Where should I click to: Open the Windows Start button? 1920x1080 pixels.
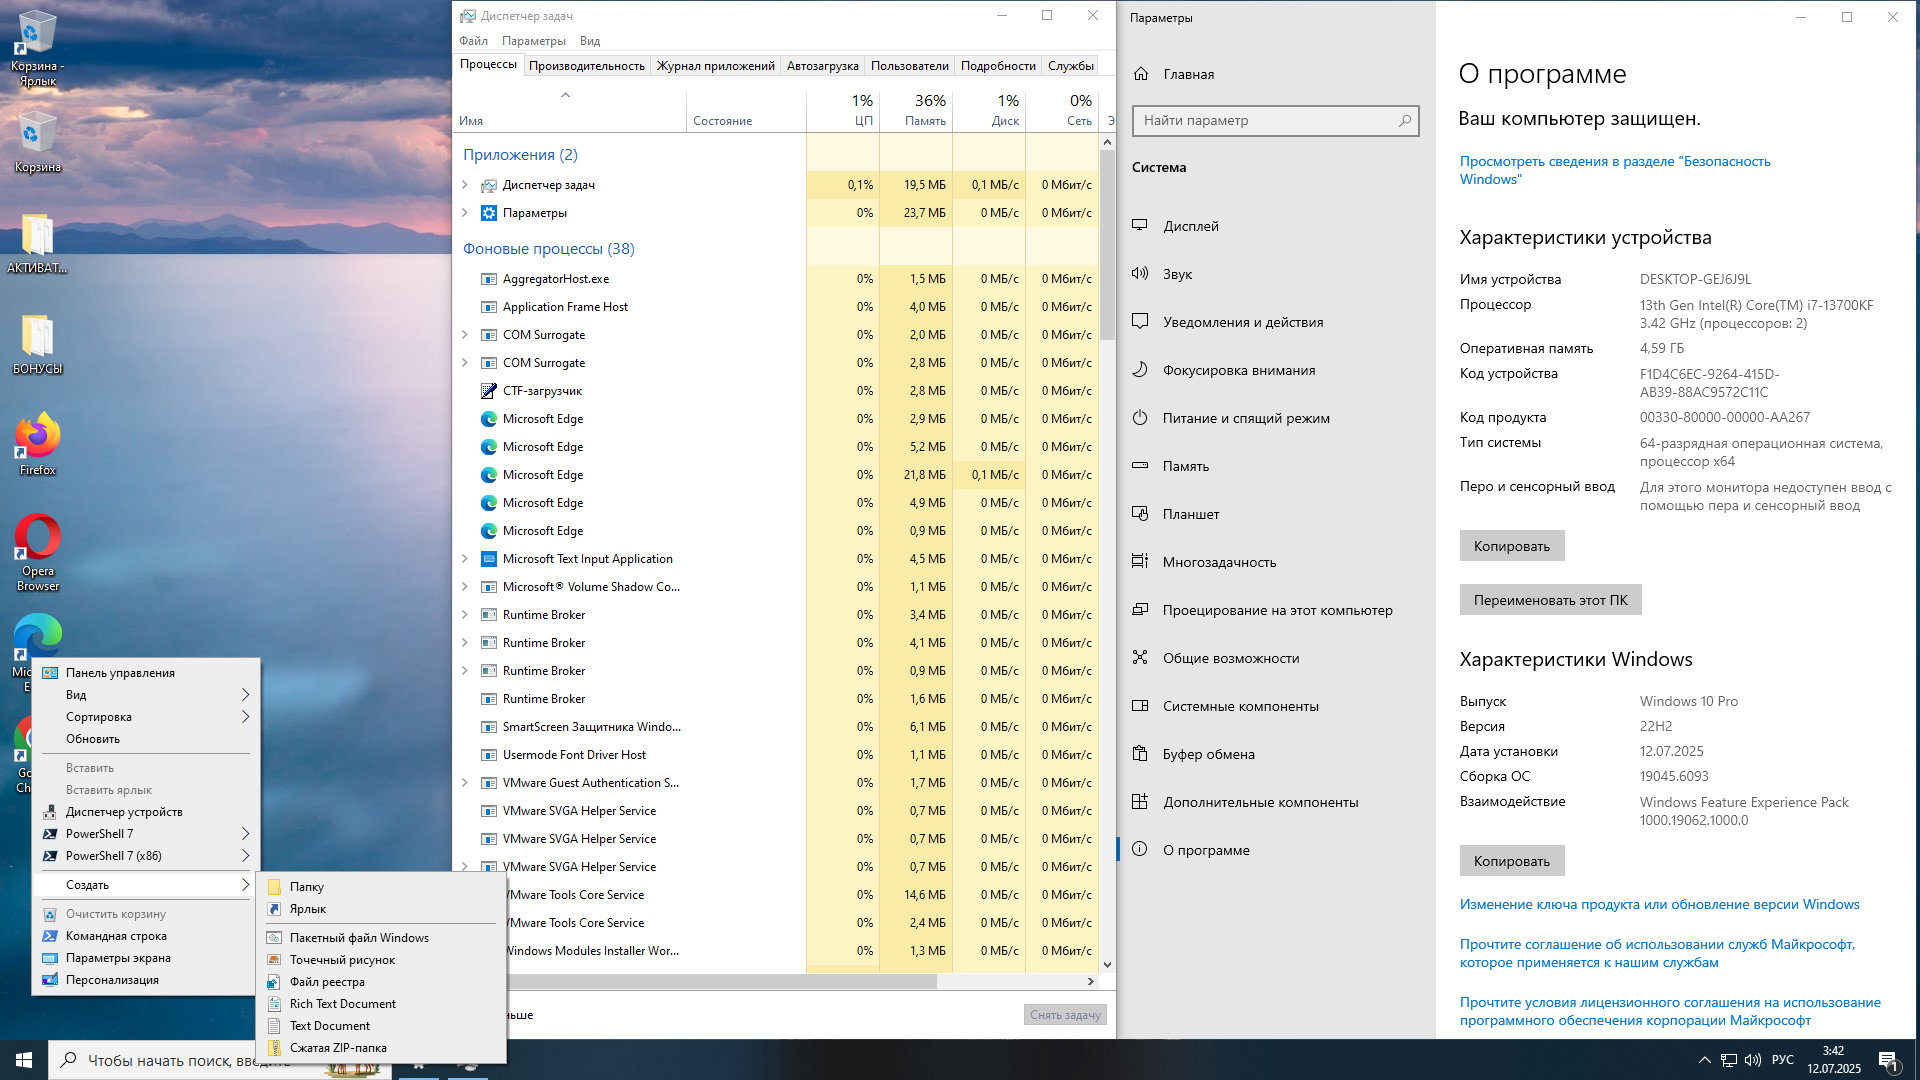[24, 1060]
